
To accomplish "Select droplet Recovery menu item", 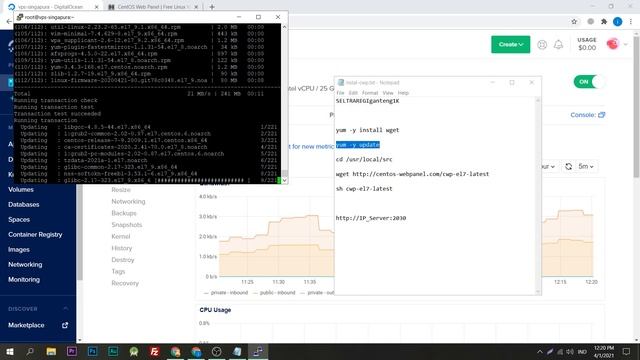I will coord(125,283).
